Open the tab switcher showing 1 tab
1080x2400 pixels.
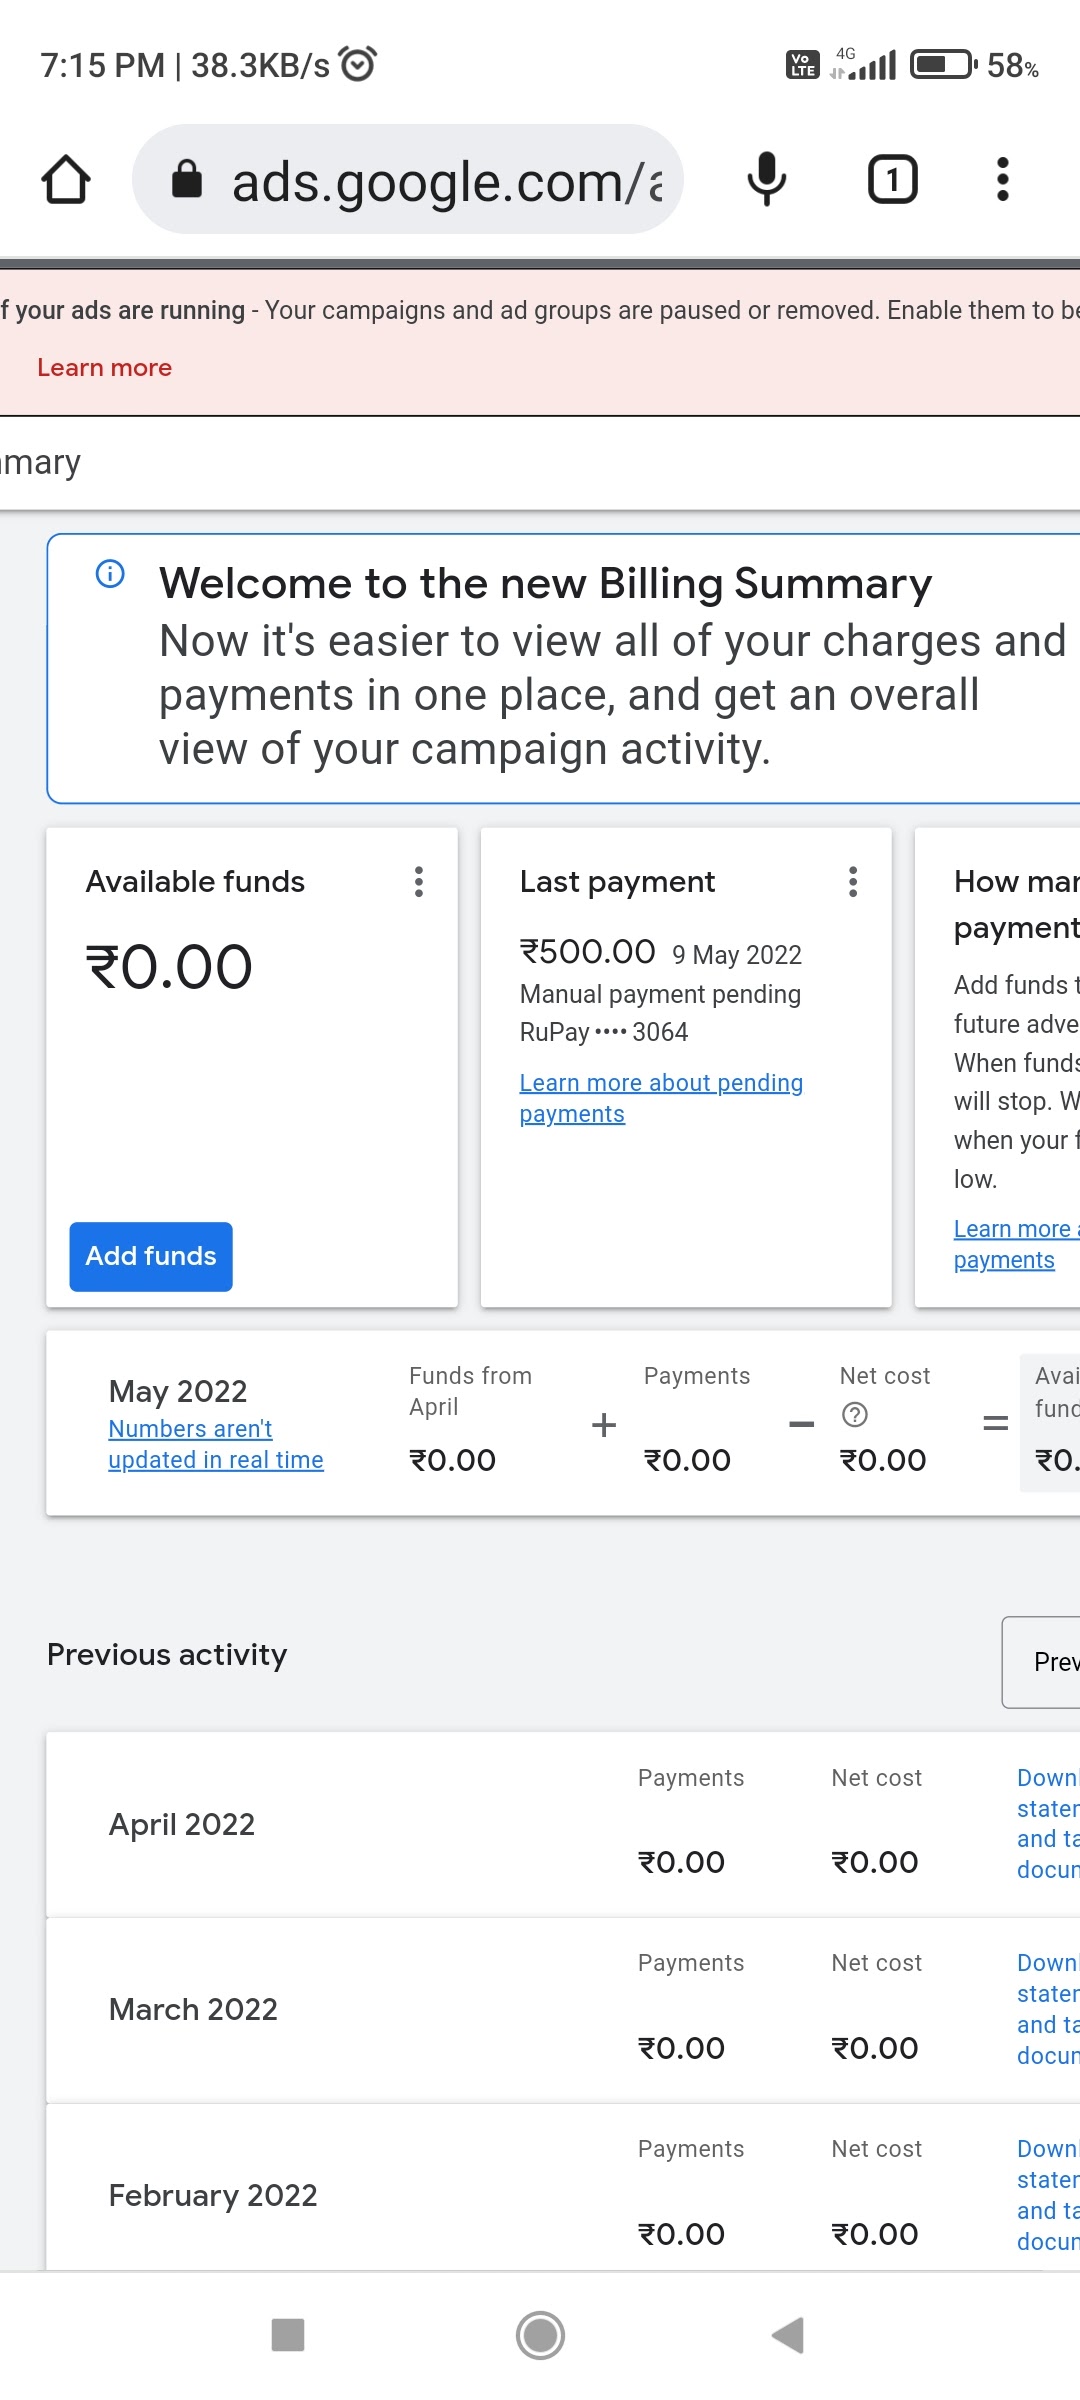(892, 180)
